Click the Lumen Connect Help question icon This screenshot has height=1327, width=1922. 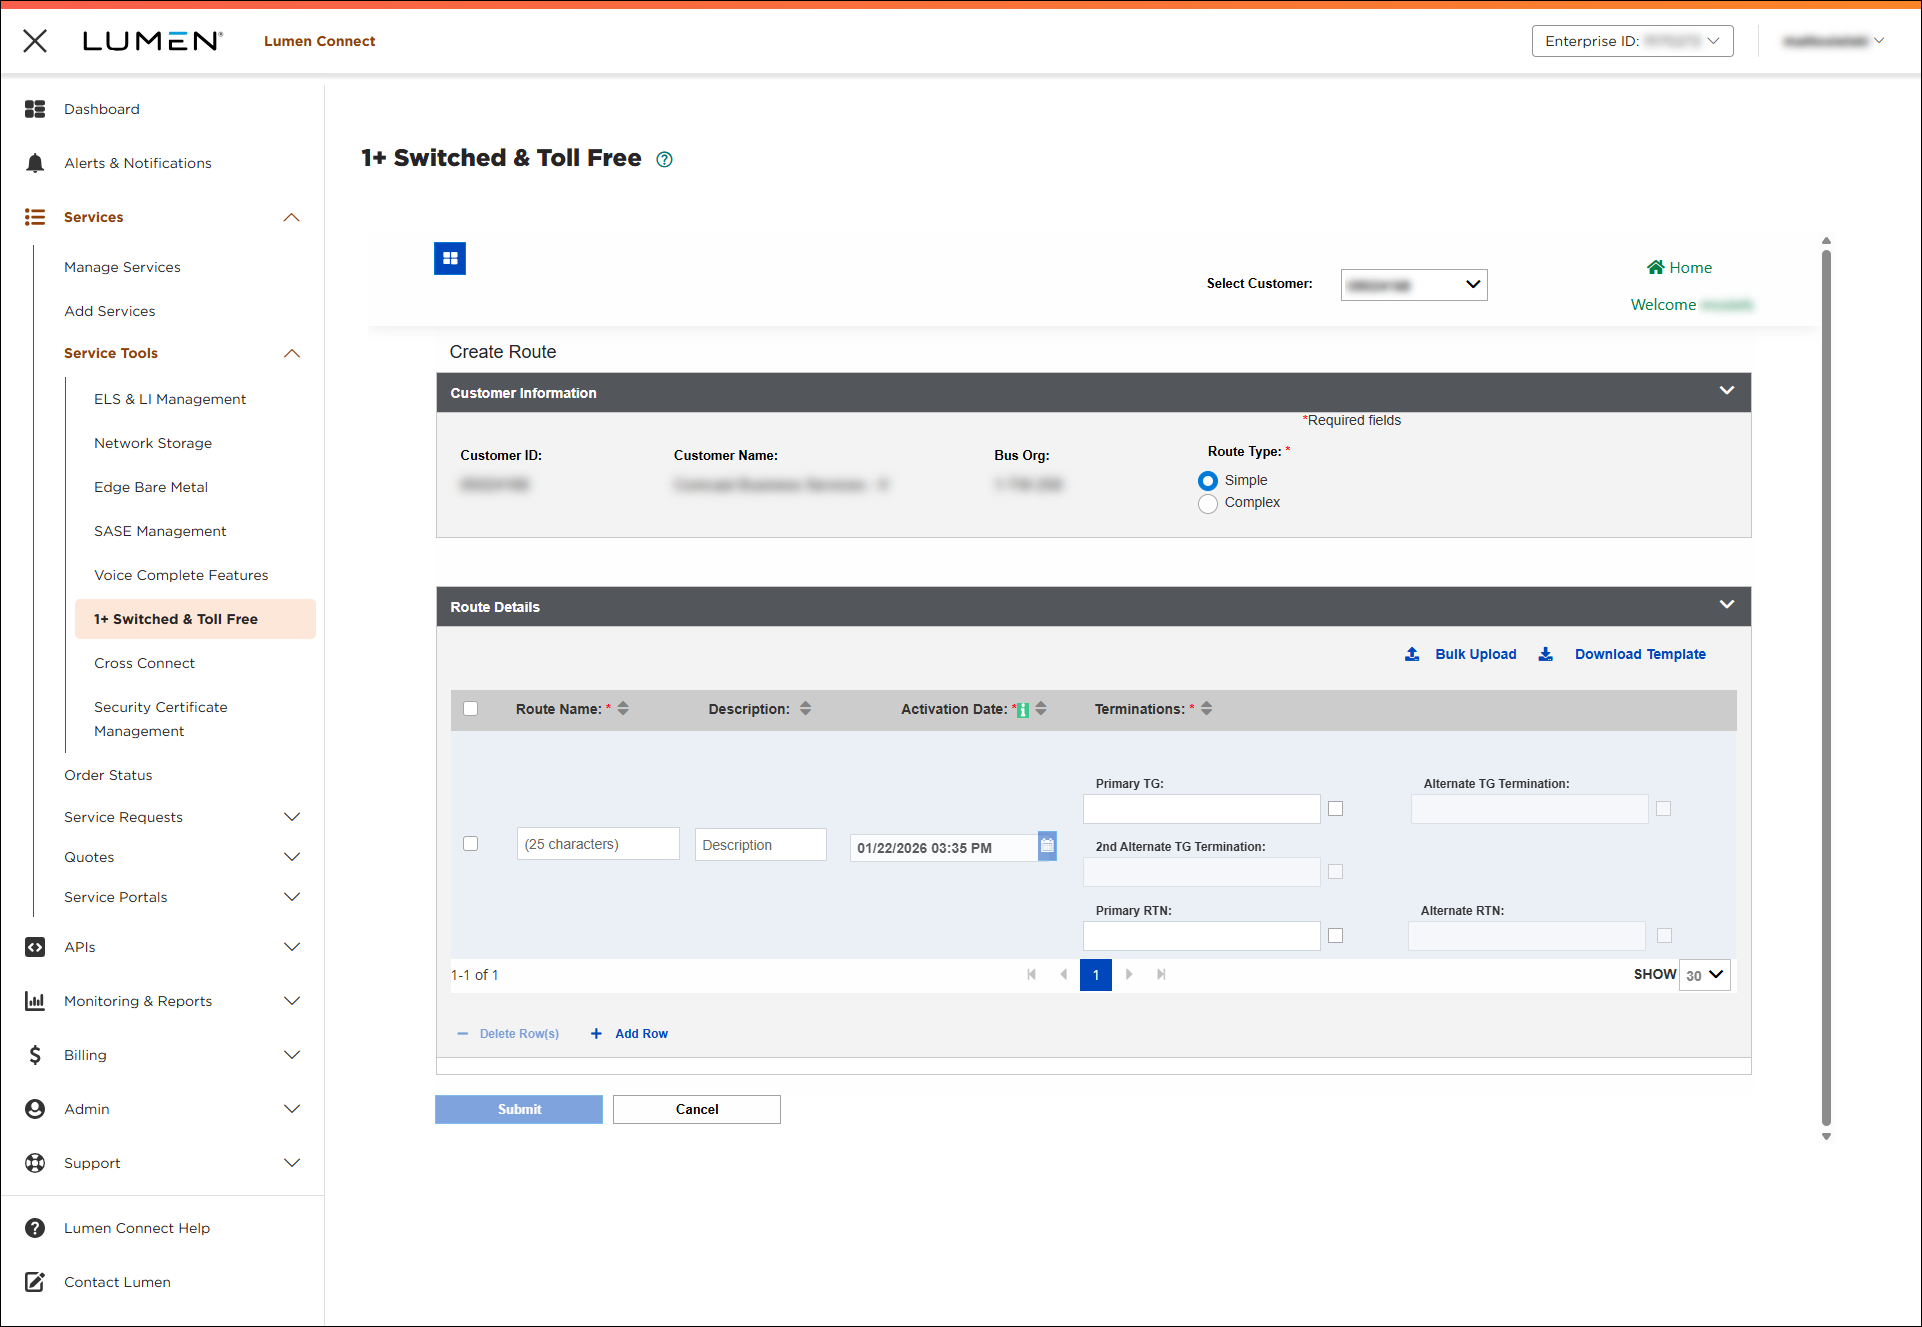35,1228
